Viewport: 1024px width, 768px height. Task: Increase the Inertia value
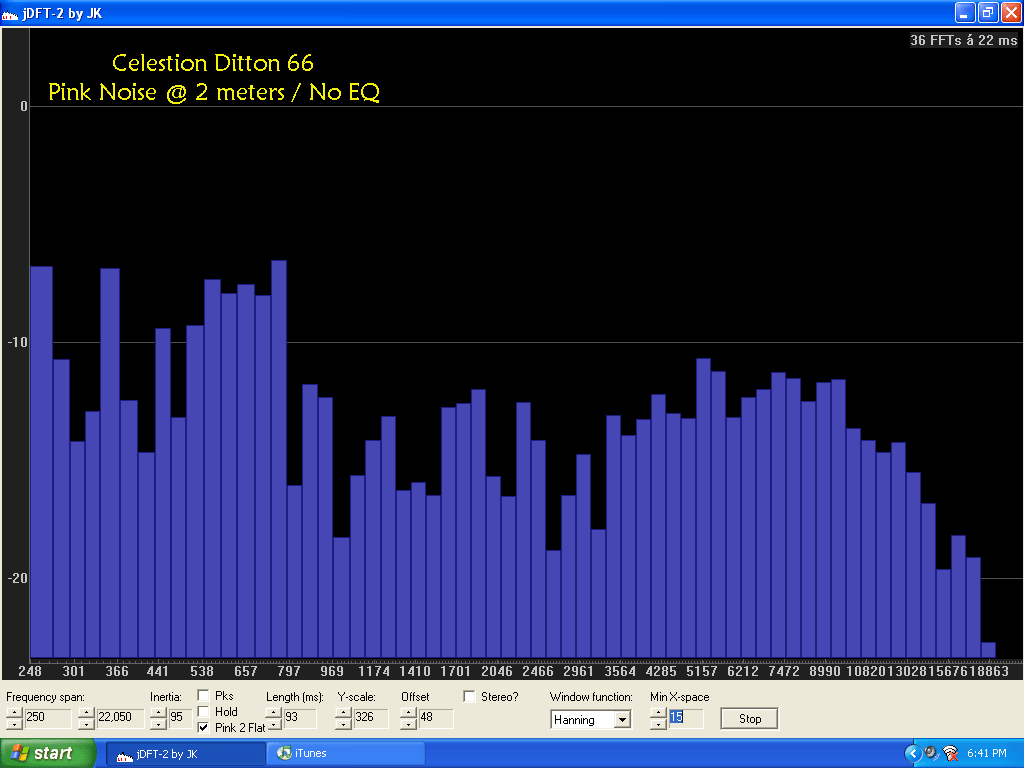coord(158,713)
